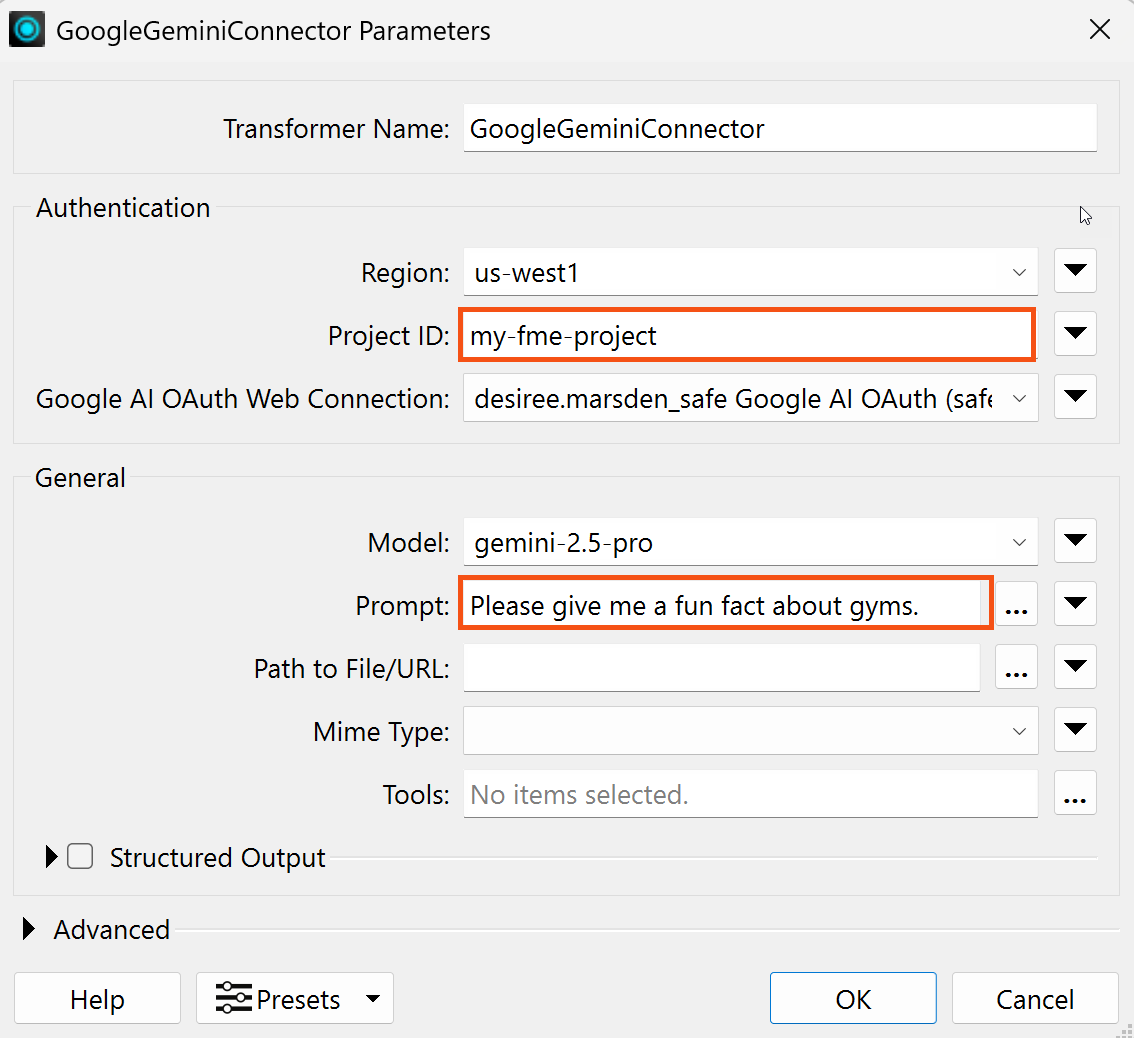The height and width of the screenshot is (1038, 1134).
Task: Click the Cancel button
Action: tap(1035, 998)
